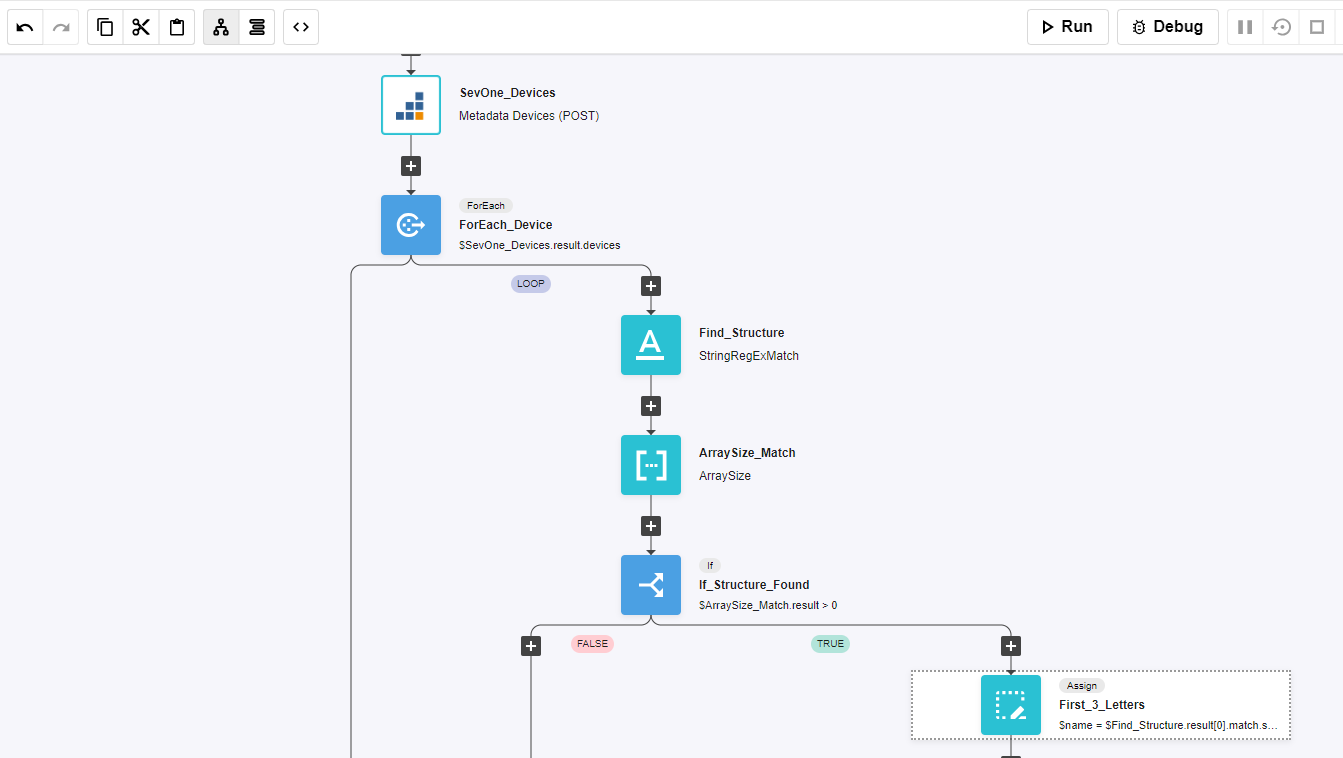This screenshot has height=758, width=1343.
Task: Select the ArraySize_Match block icon
Action: 651,465
